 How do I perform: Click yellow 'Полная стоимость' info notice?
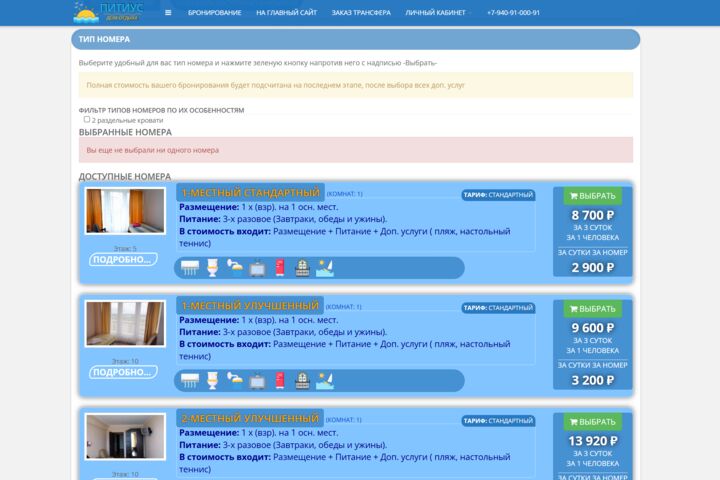tap(356, 85)
